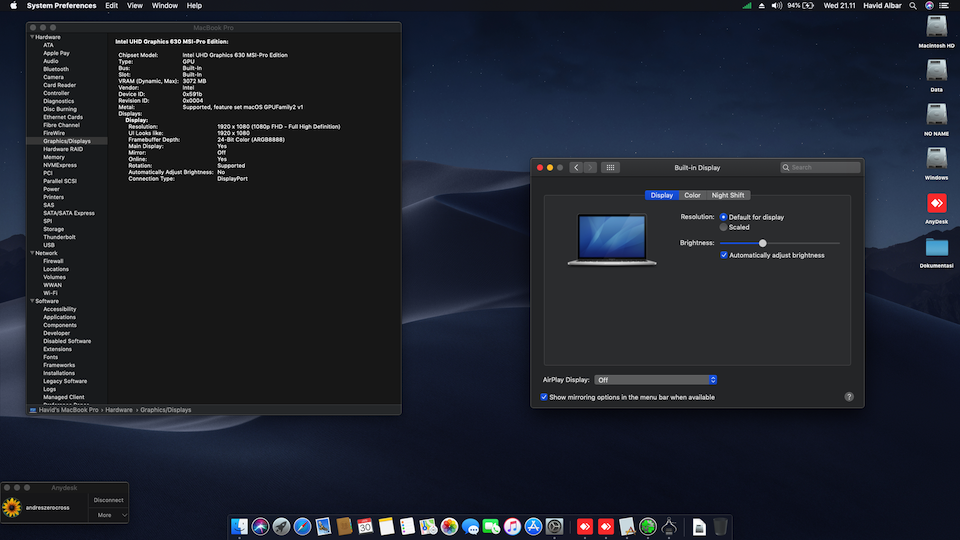The width and height of the screenshot is (960, 540).
Task: Open Finder from the Dock
Action: click(x=239, y=527)
